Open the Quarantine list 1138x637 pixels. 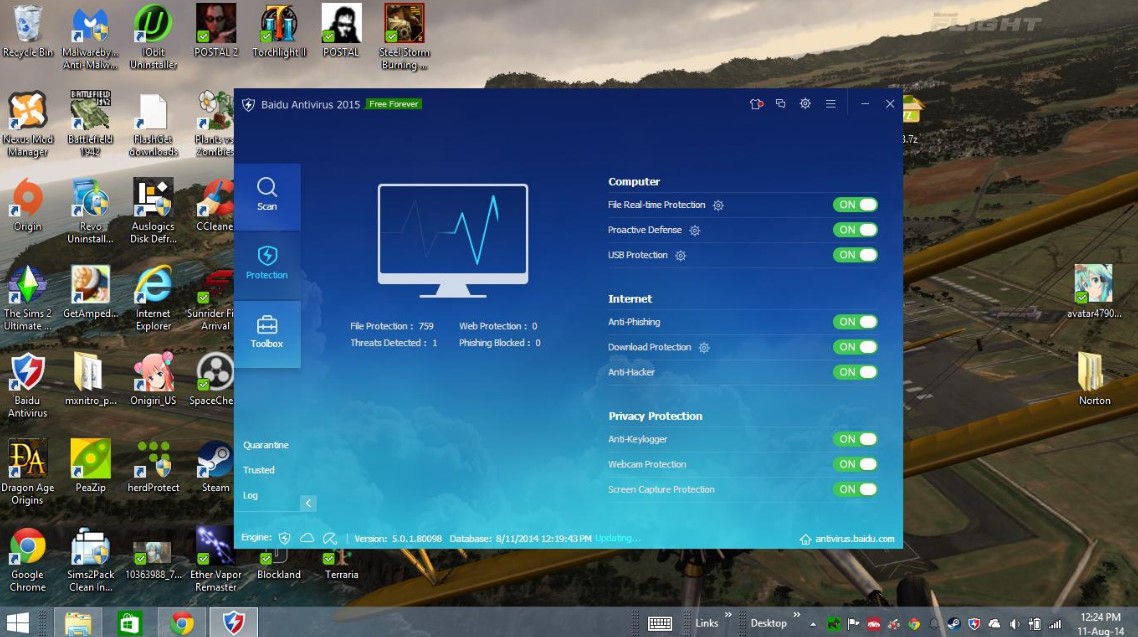point(266,445)
